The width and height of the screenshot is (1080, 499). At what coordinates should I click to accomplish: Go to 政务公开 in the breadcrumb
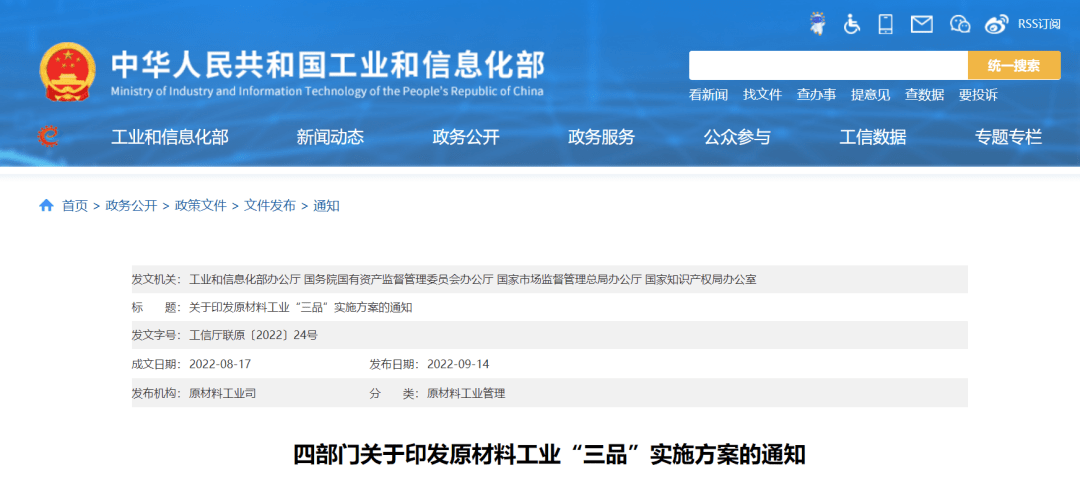[x=132, y=205]
